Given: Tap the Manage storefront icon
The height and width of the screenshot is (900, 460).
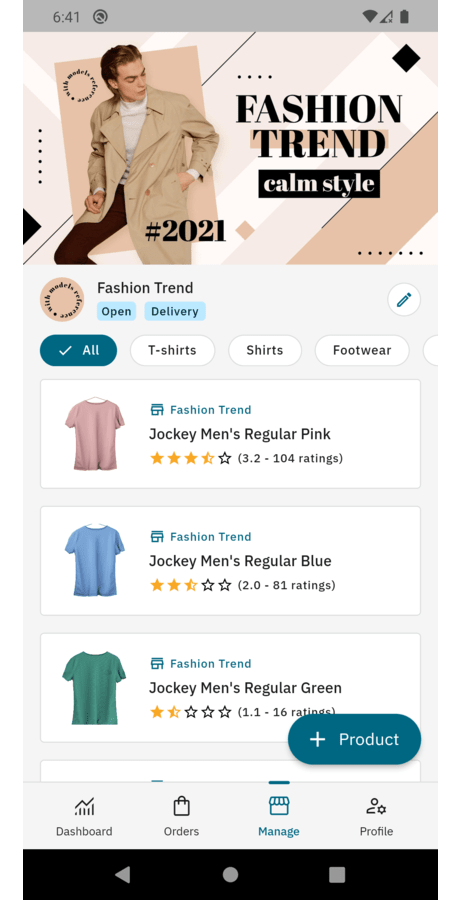Looking at the screenshot, I should click(279, 806).
